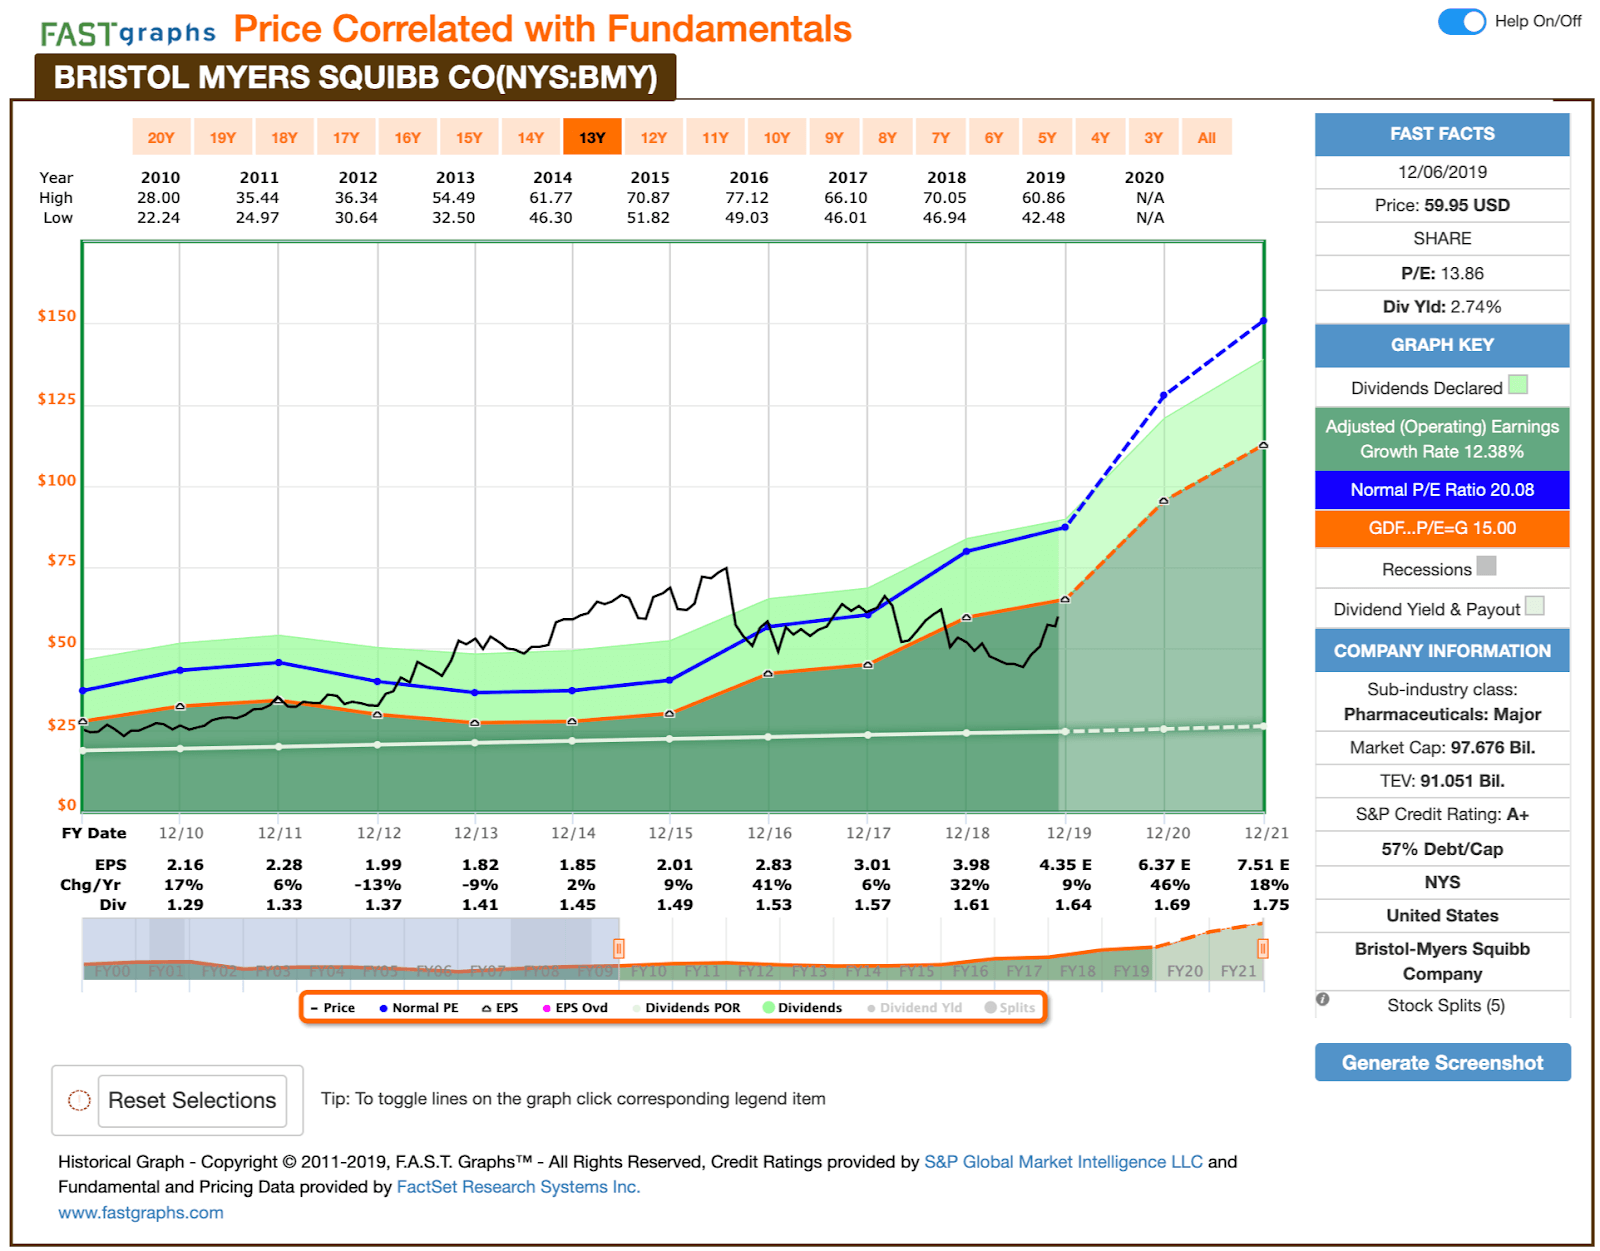This screenshot has height=1251, width=1600.
Task: Click the Generate Screenshot button
Action: click(x=1442, y=1062)
